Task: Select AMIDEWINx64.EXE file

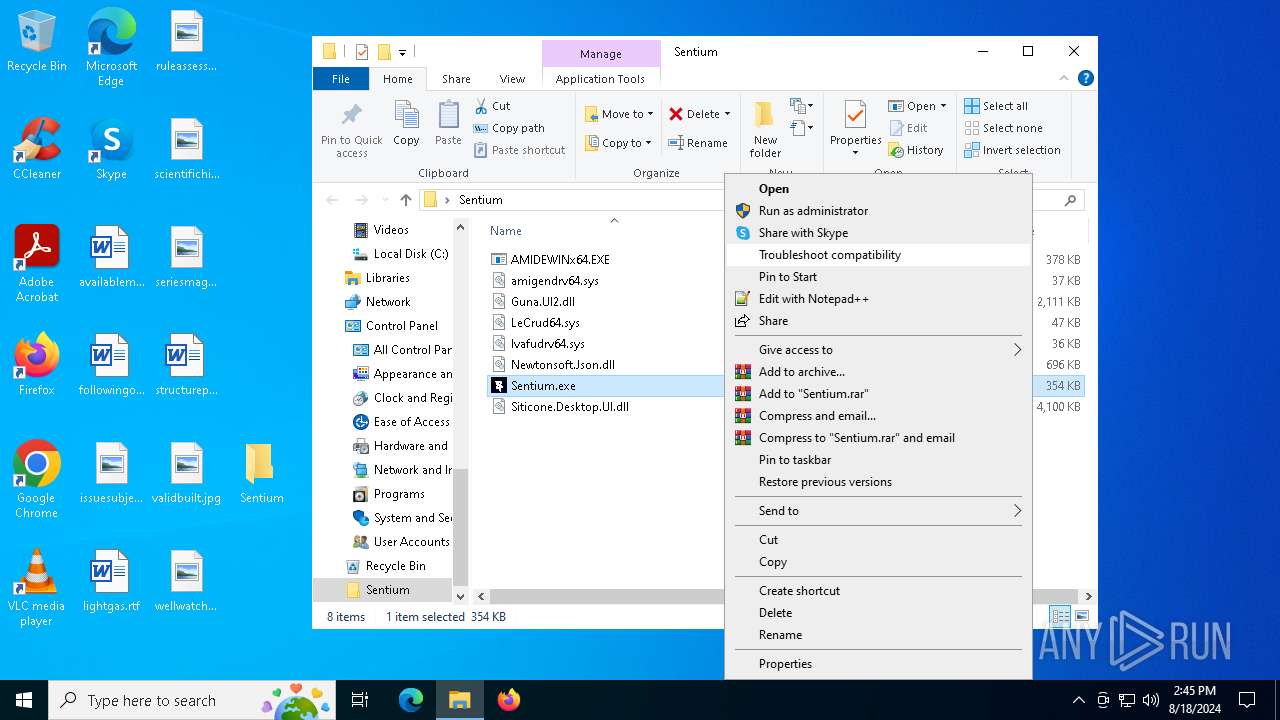Action: (x=560, y=259)
